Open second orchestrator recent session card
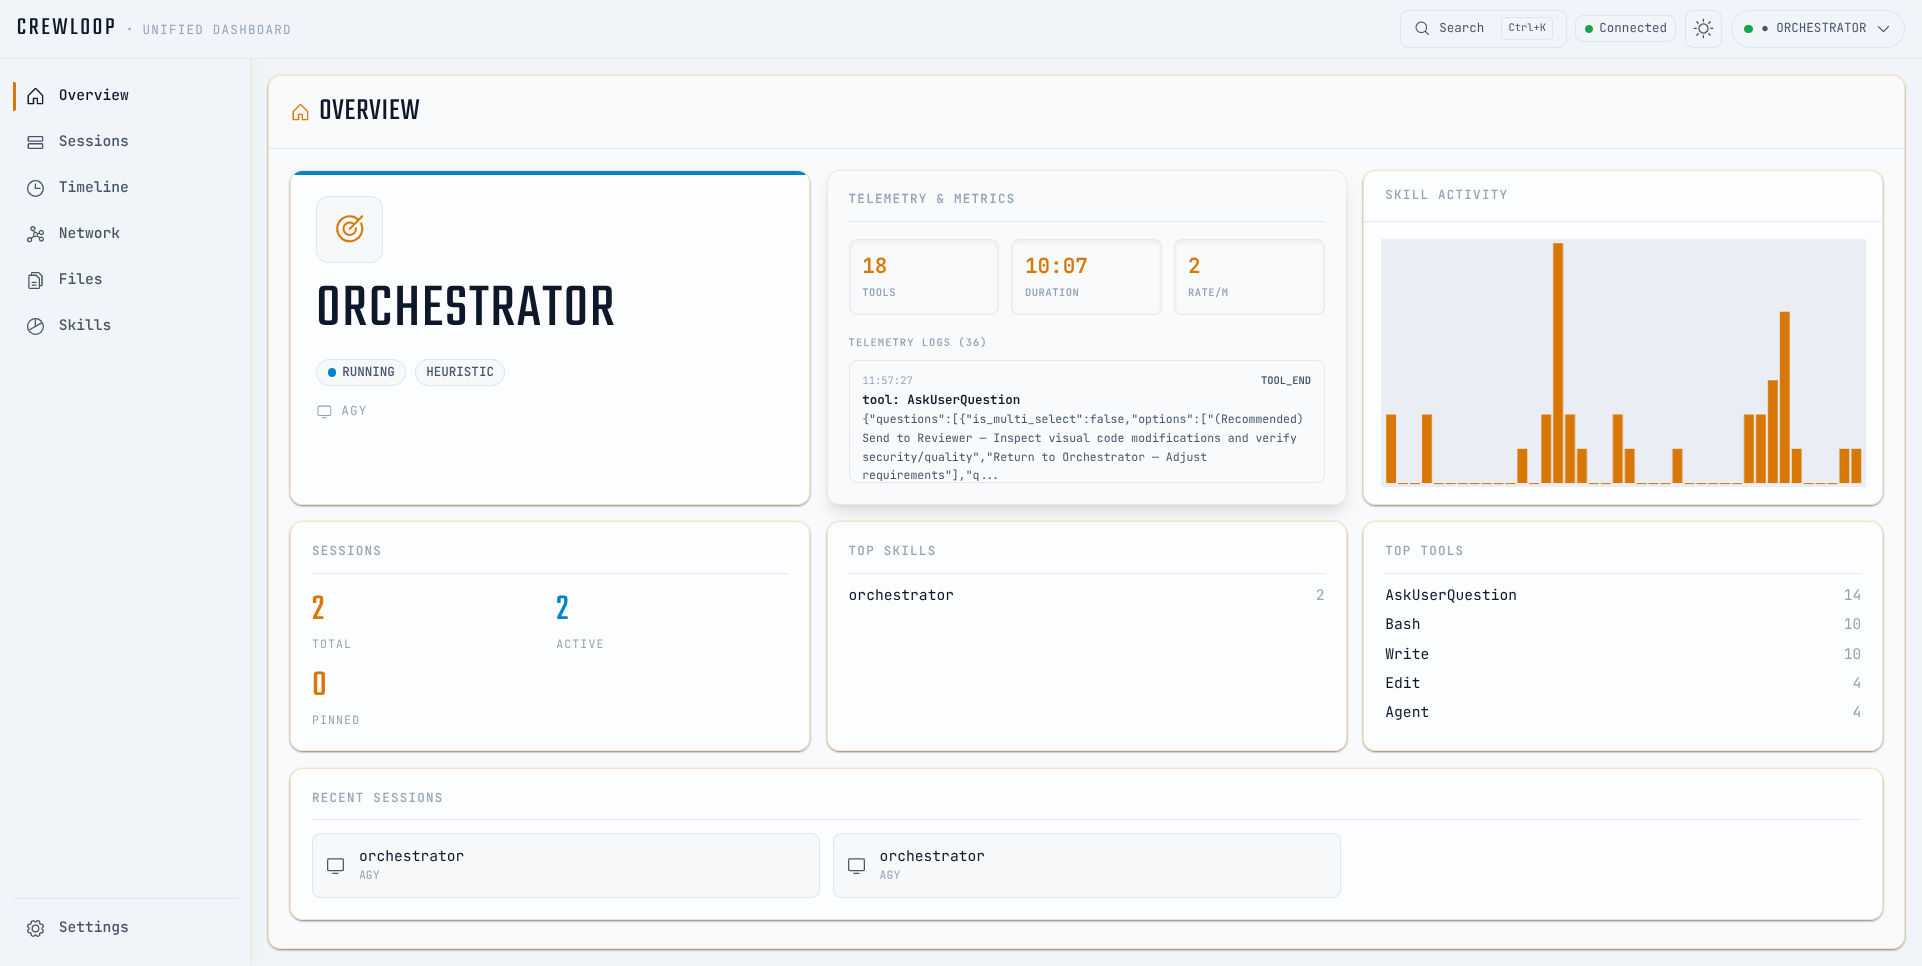1922x966 pixels. pyautogui.click(x=1087, y=865)
